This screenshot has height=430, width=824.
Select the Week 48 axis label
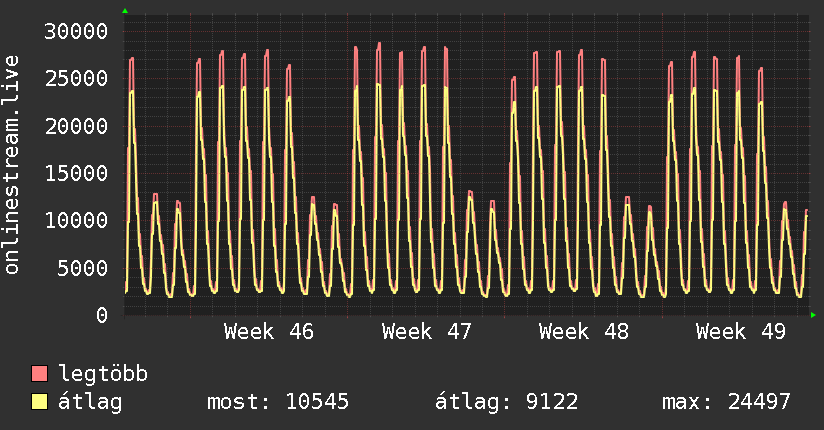click(583, 331)
